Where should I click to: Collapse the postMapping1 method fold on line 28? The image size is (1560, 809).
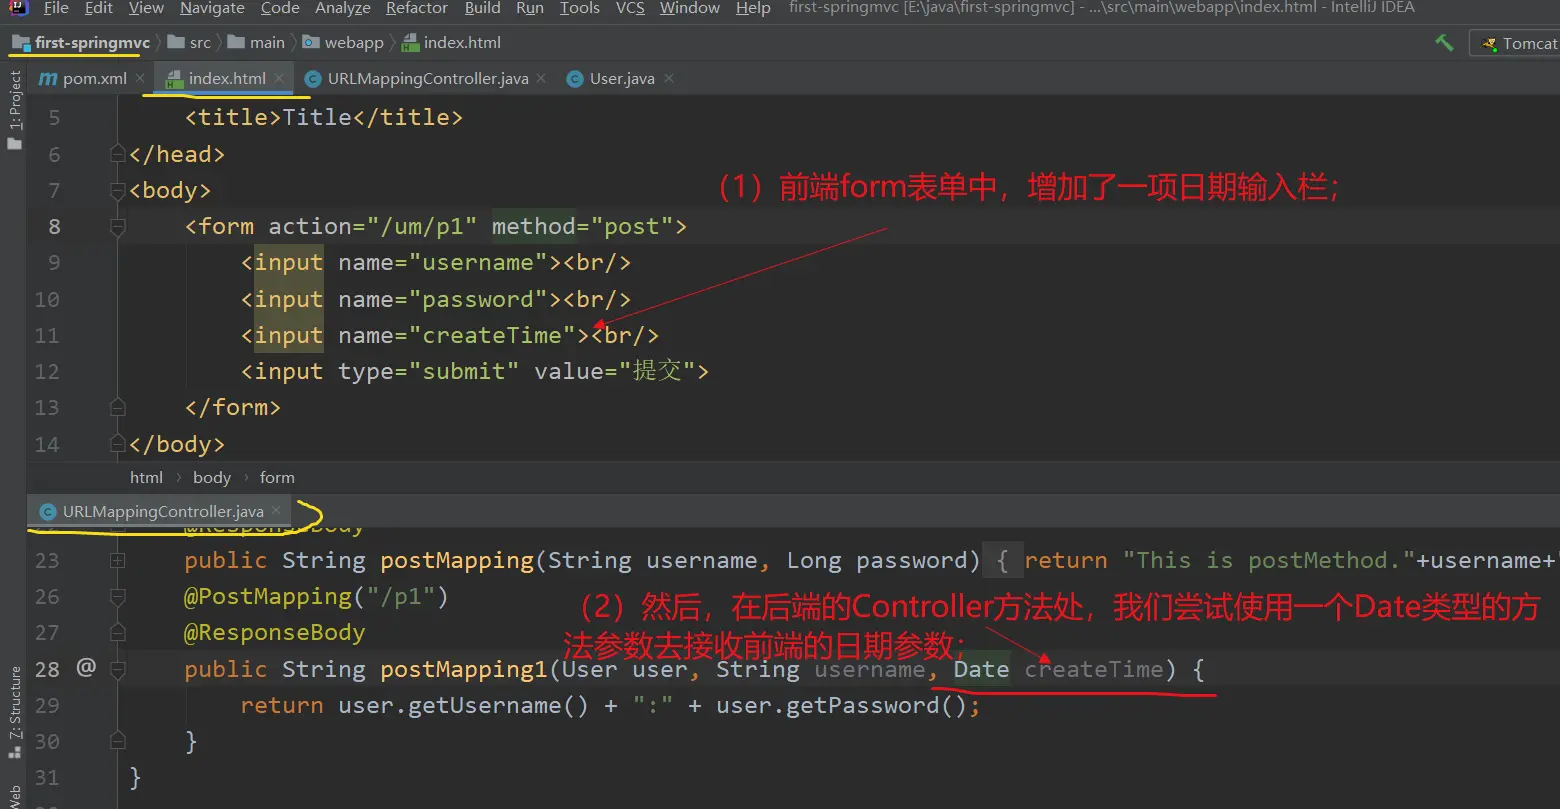coord(118,669)
